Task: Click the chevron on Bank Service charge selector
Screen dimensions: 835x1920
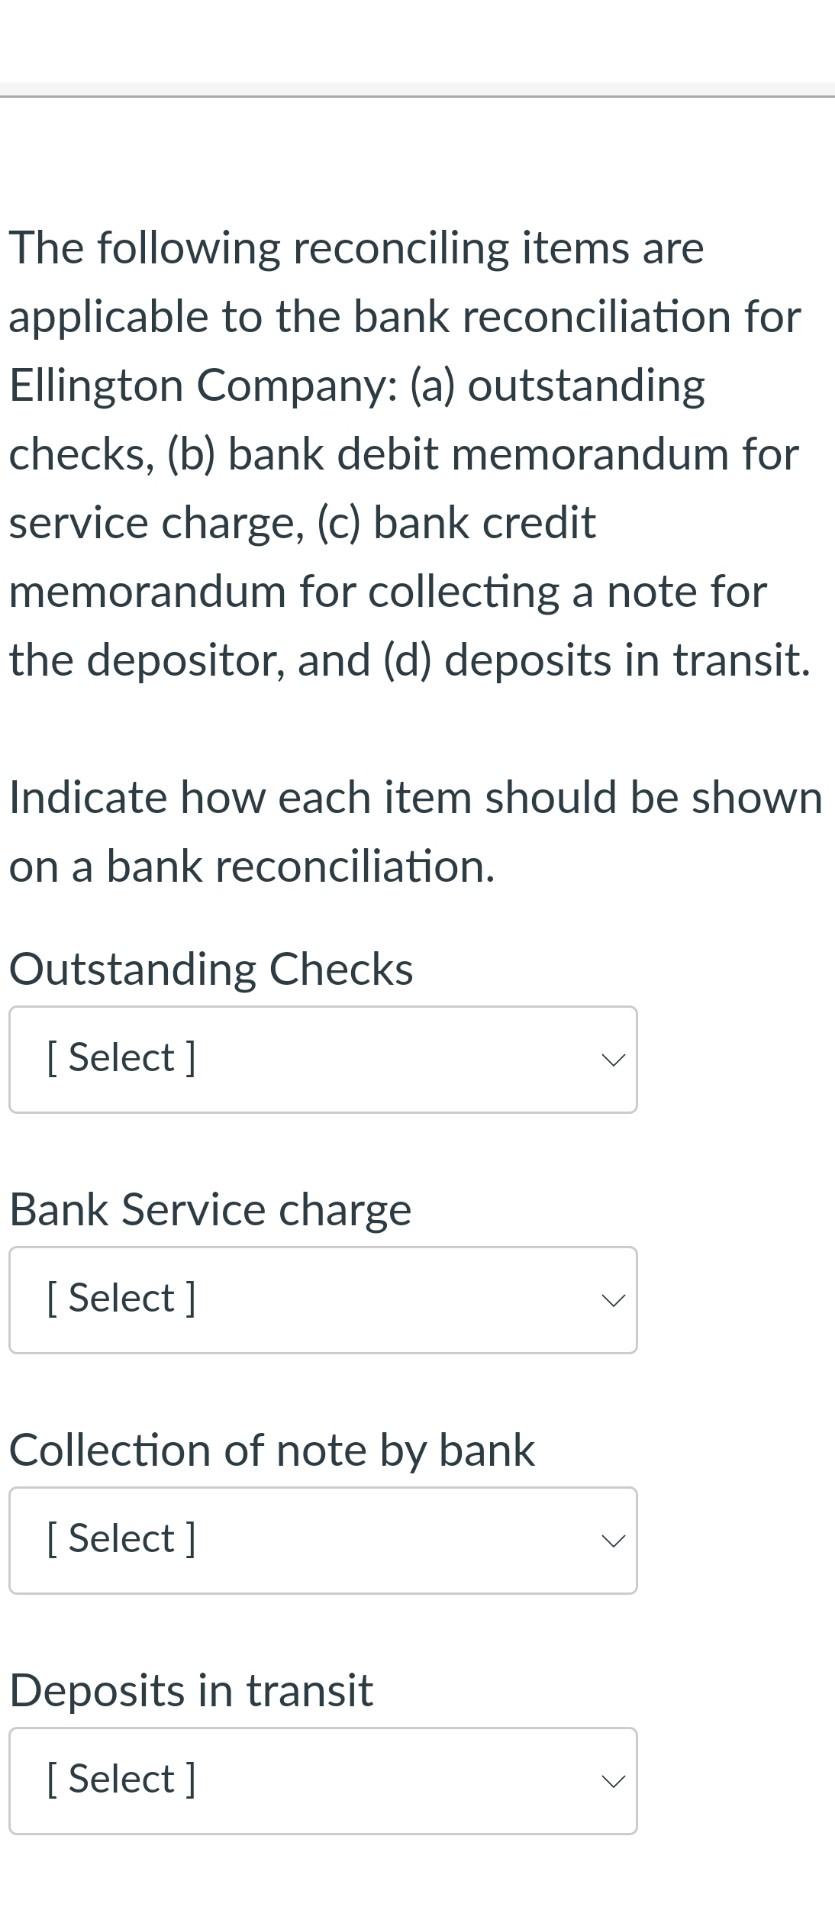Action: pyautogui.click(x=613, y=1299)
